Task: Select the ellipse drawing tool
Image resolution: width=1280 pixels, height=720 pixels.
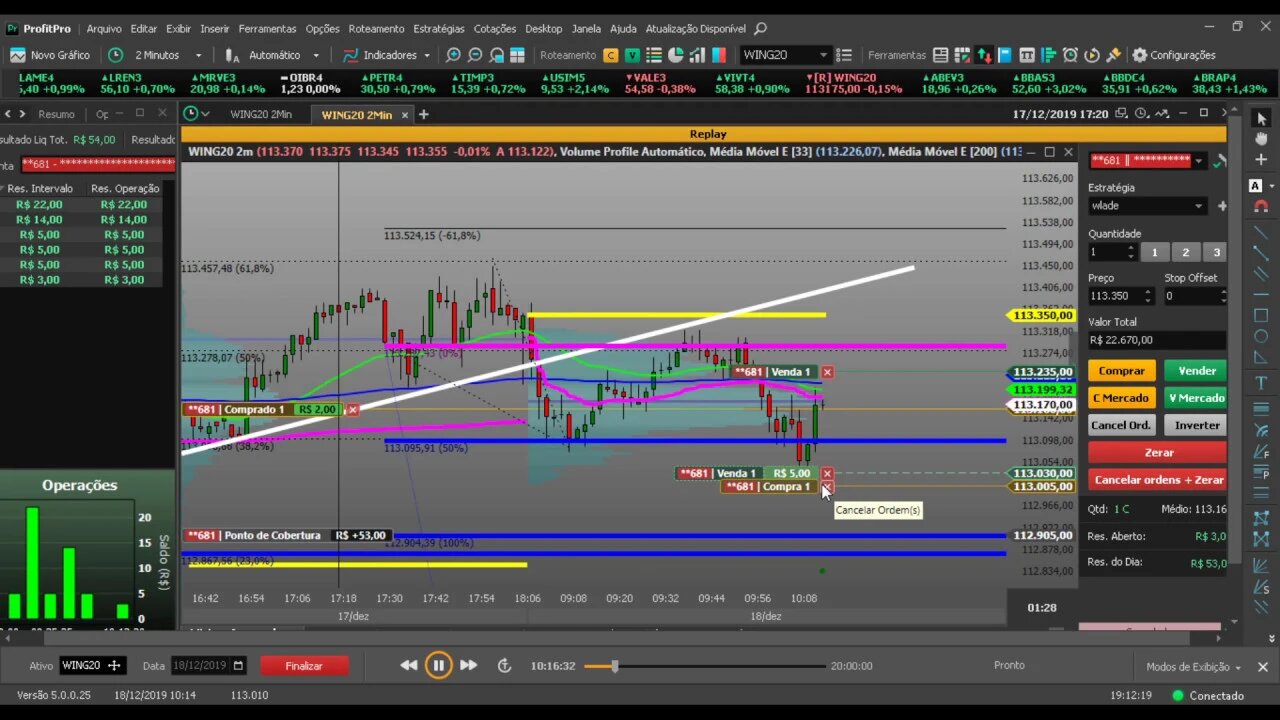Action: pyautogui.click(x=1261, y=337)
